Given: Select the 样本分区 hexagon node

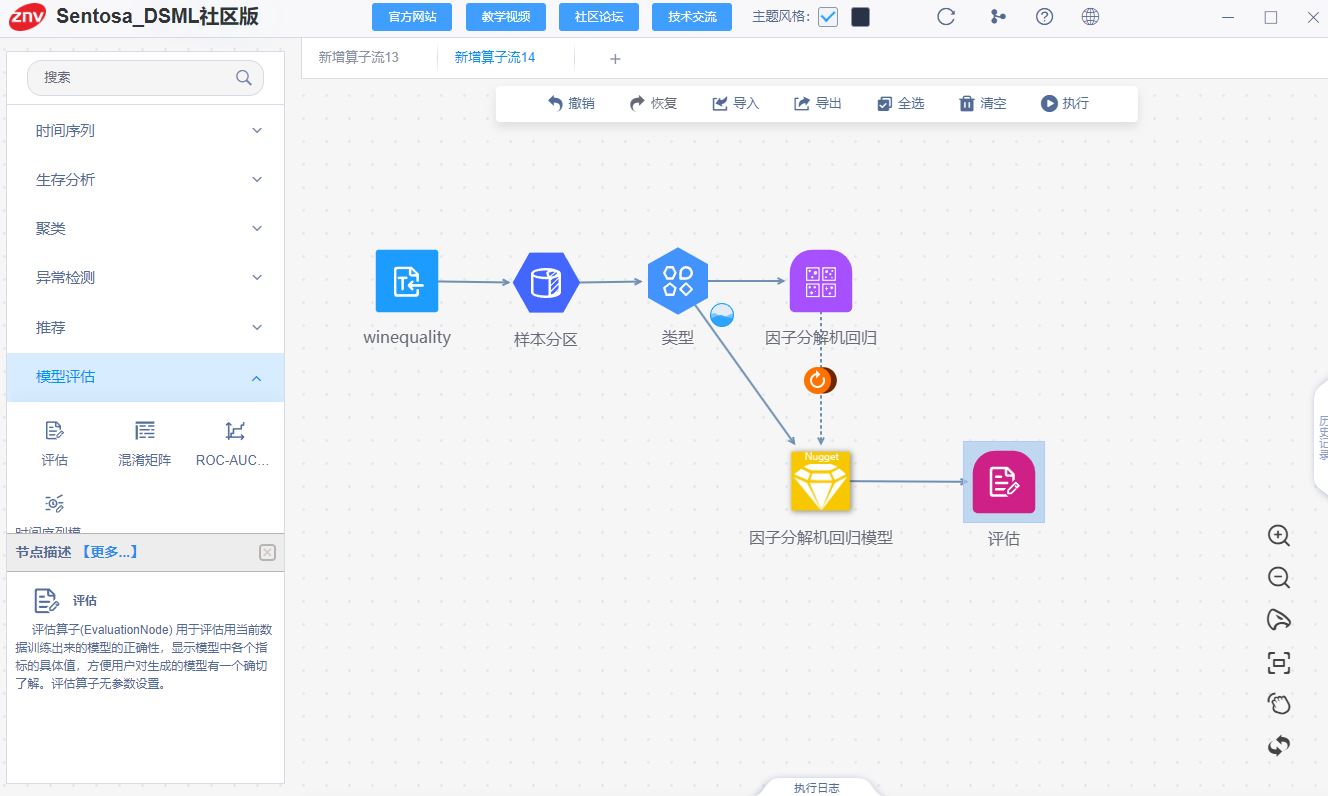Looking at the screenshot, I should (546, 282).
